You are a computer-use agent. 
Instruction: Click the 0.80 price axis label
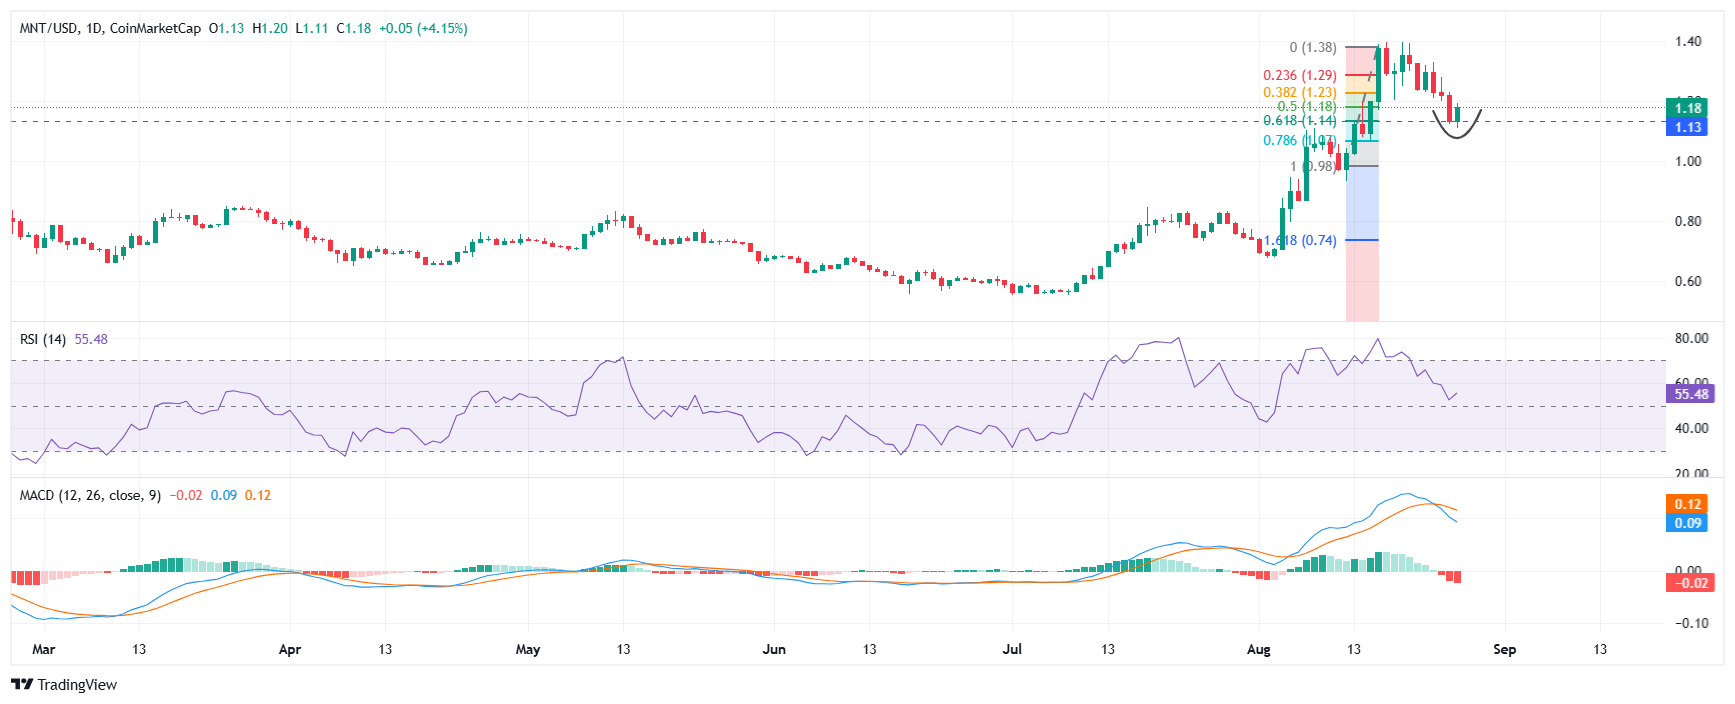tap(1688, 221)
